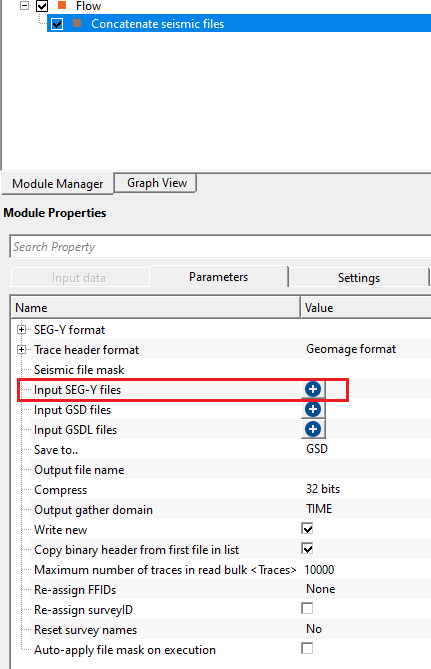Disable the Write new checkbox
Image resolution: width=431 pixels, height=669 pixels.
click(x=307, y=529)
